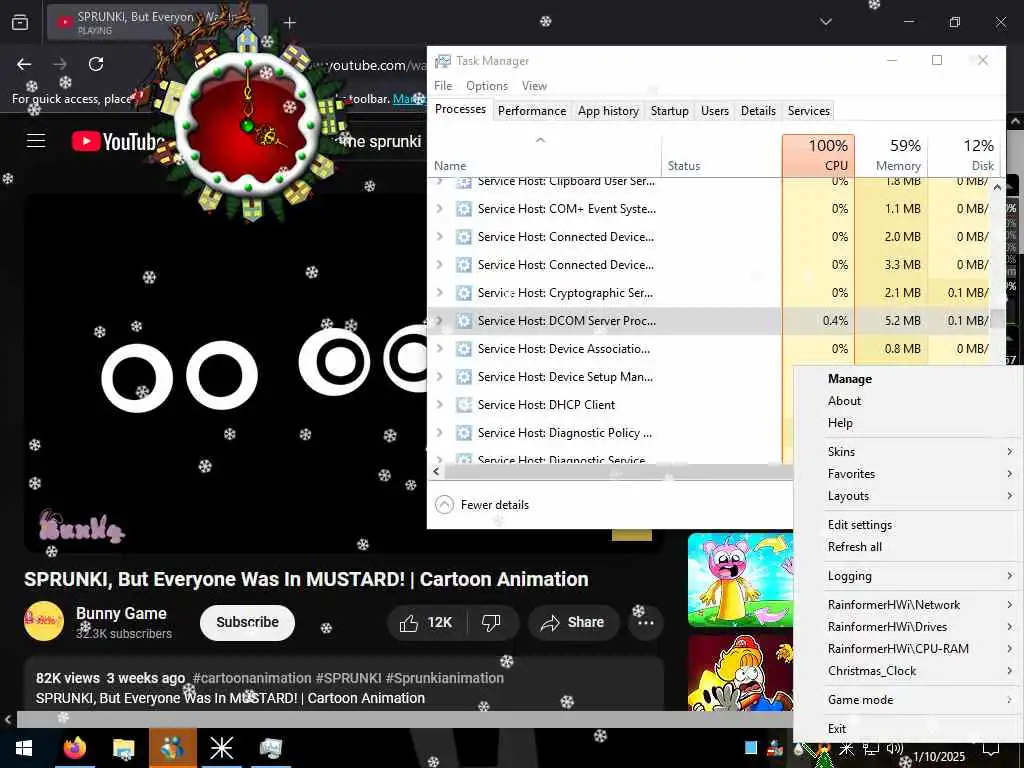
Task: Open Task Manager File menu
Action: coord(443,86)
